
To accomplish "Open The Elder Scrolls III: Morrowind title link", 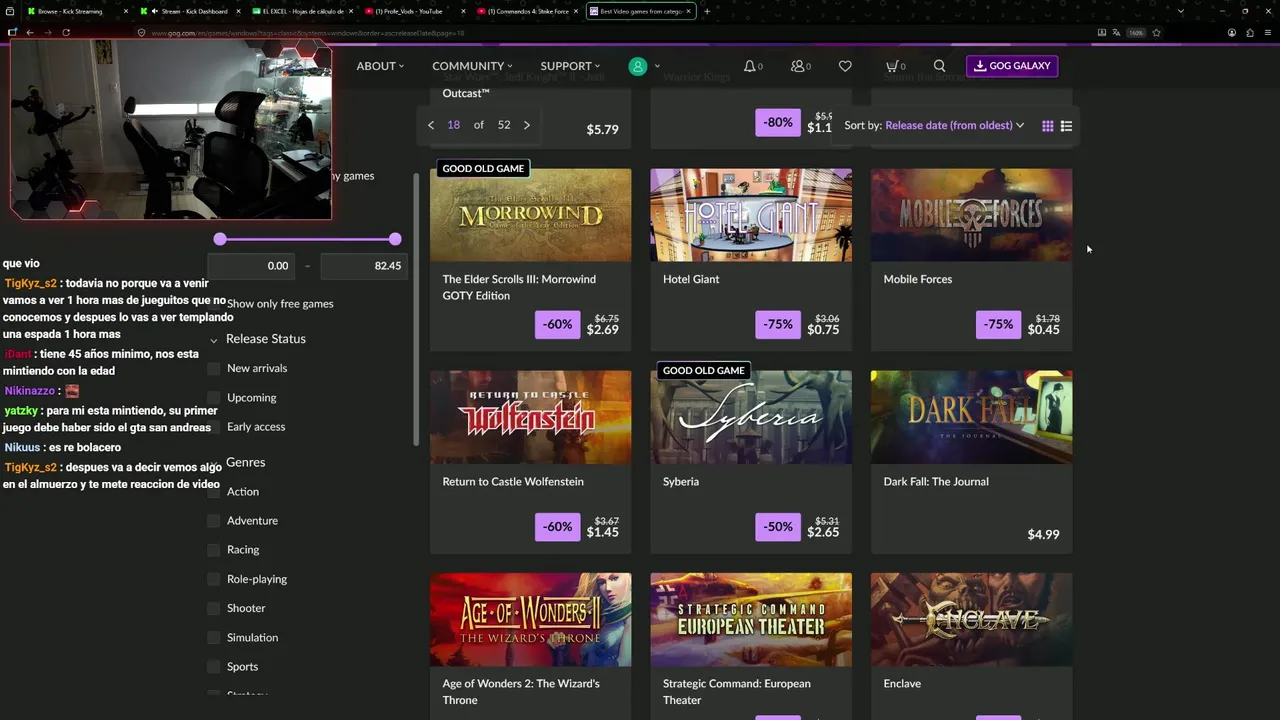I will pyautogui.click(x=519, y=287).
